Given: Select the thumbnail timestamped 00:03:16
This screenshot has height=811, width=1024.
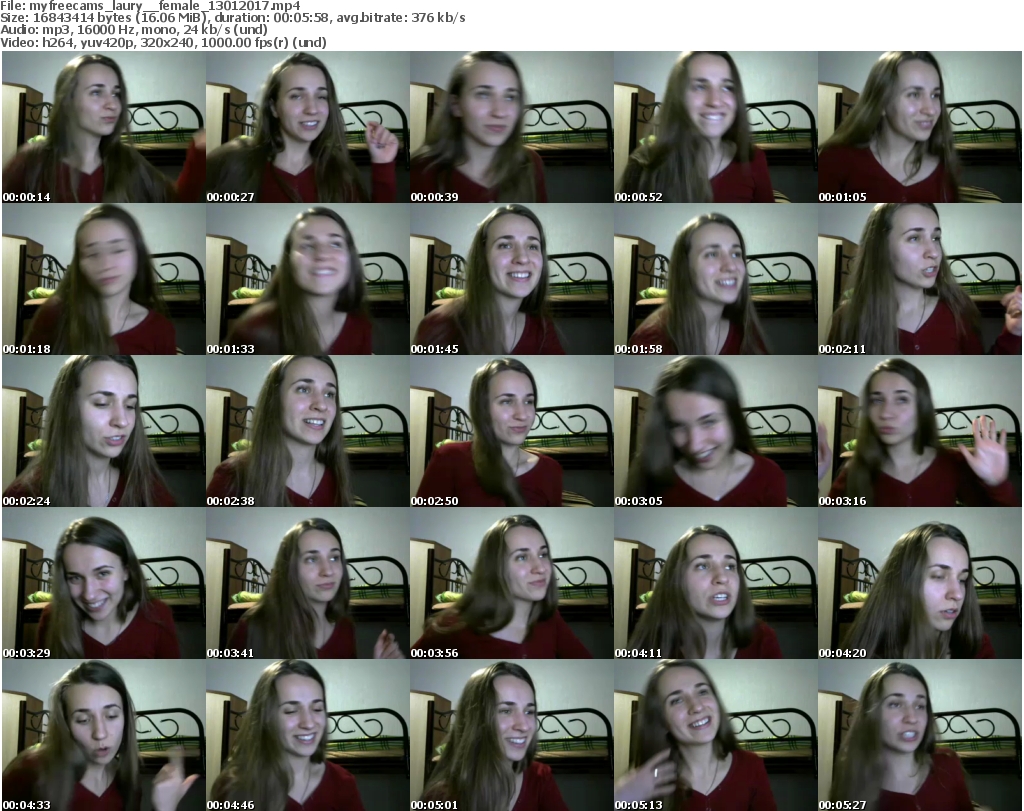Looking at the screenshot, I should pos(920,431).
